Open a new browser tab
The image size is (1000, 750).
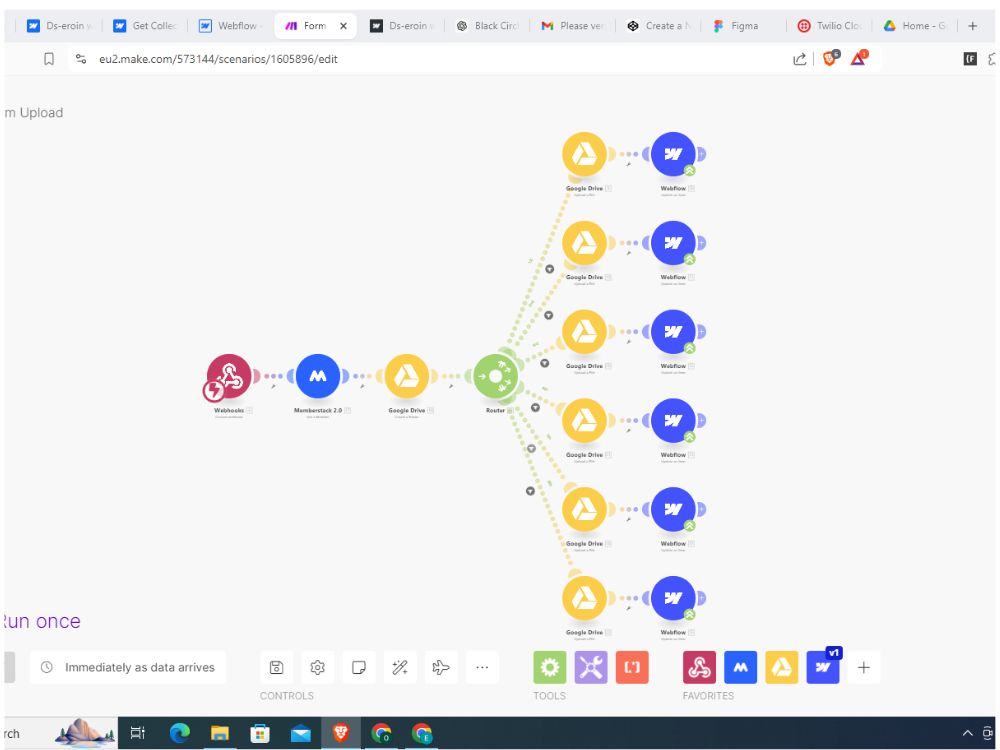(973, 26)
